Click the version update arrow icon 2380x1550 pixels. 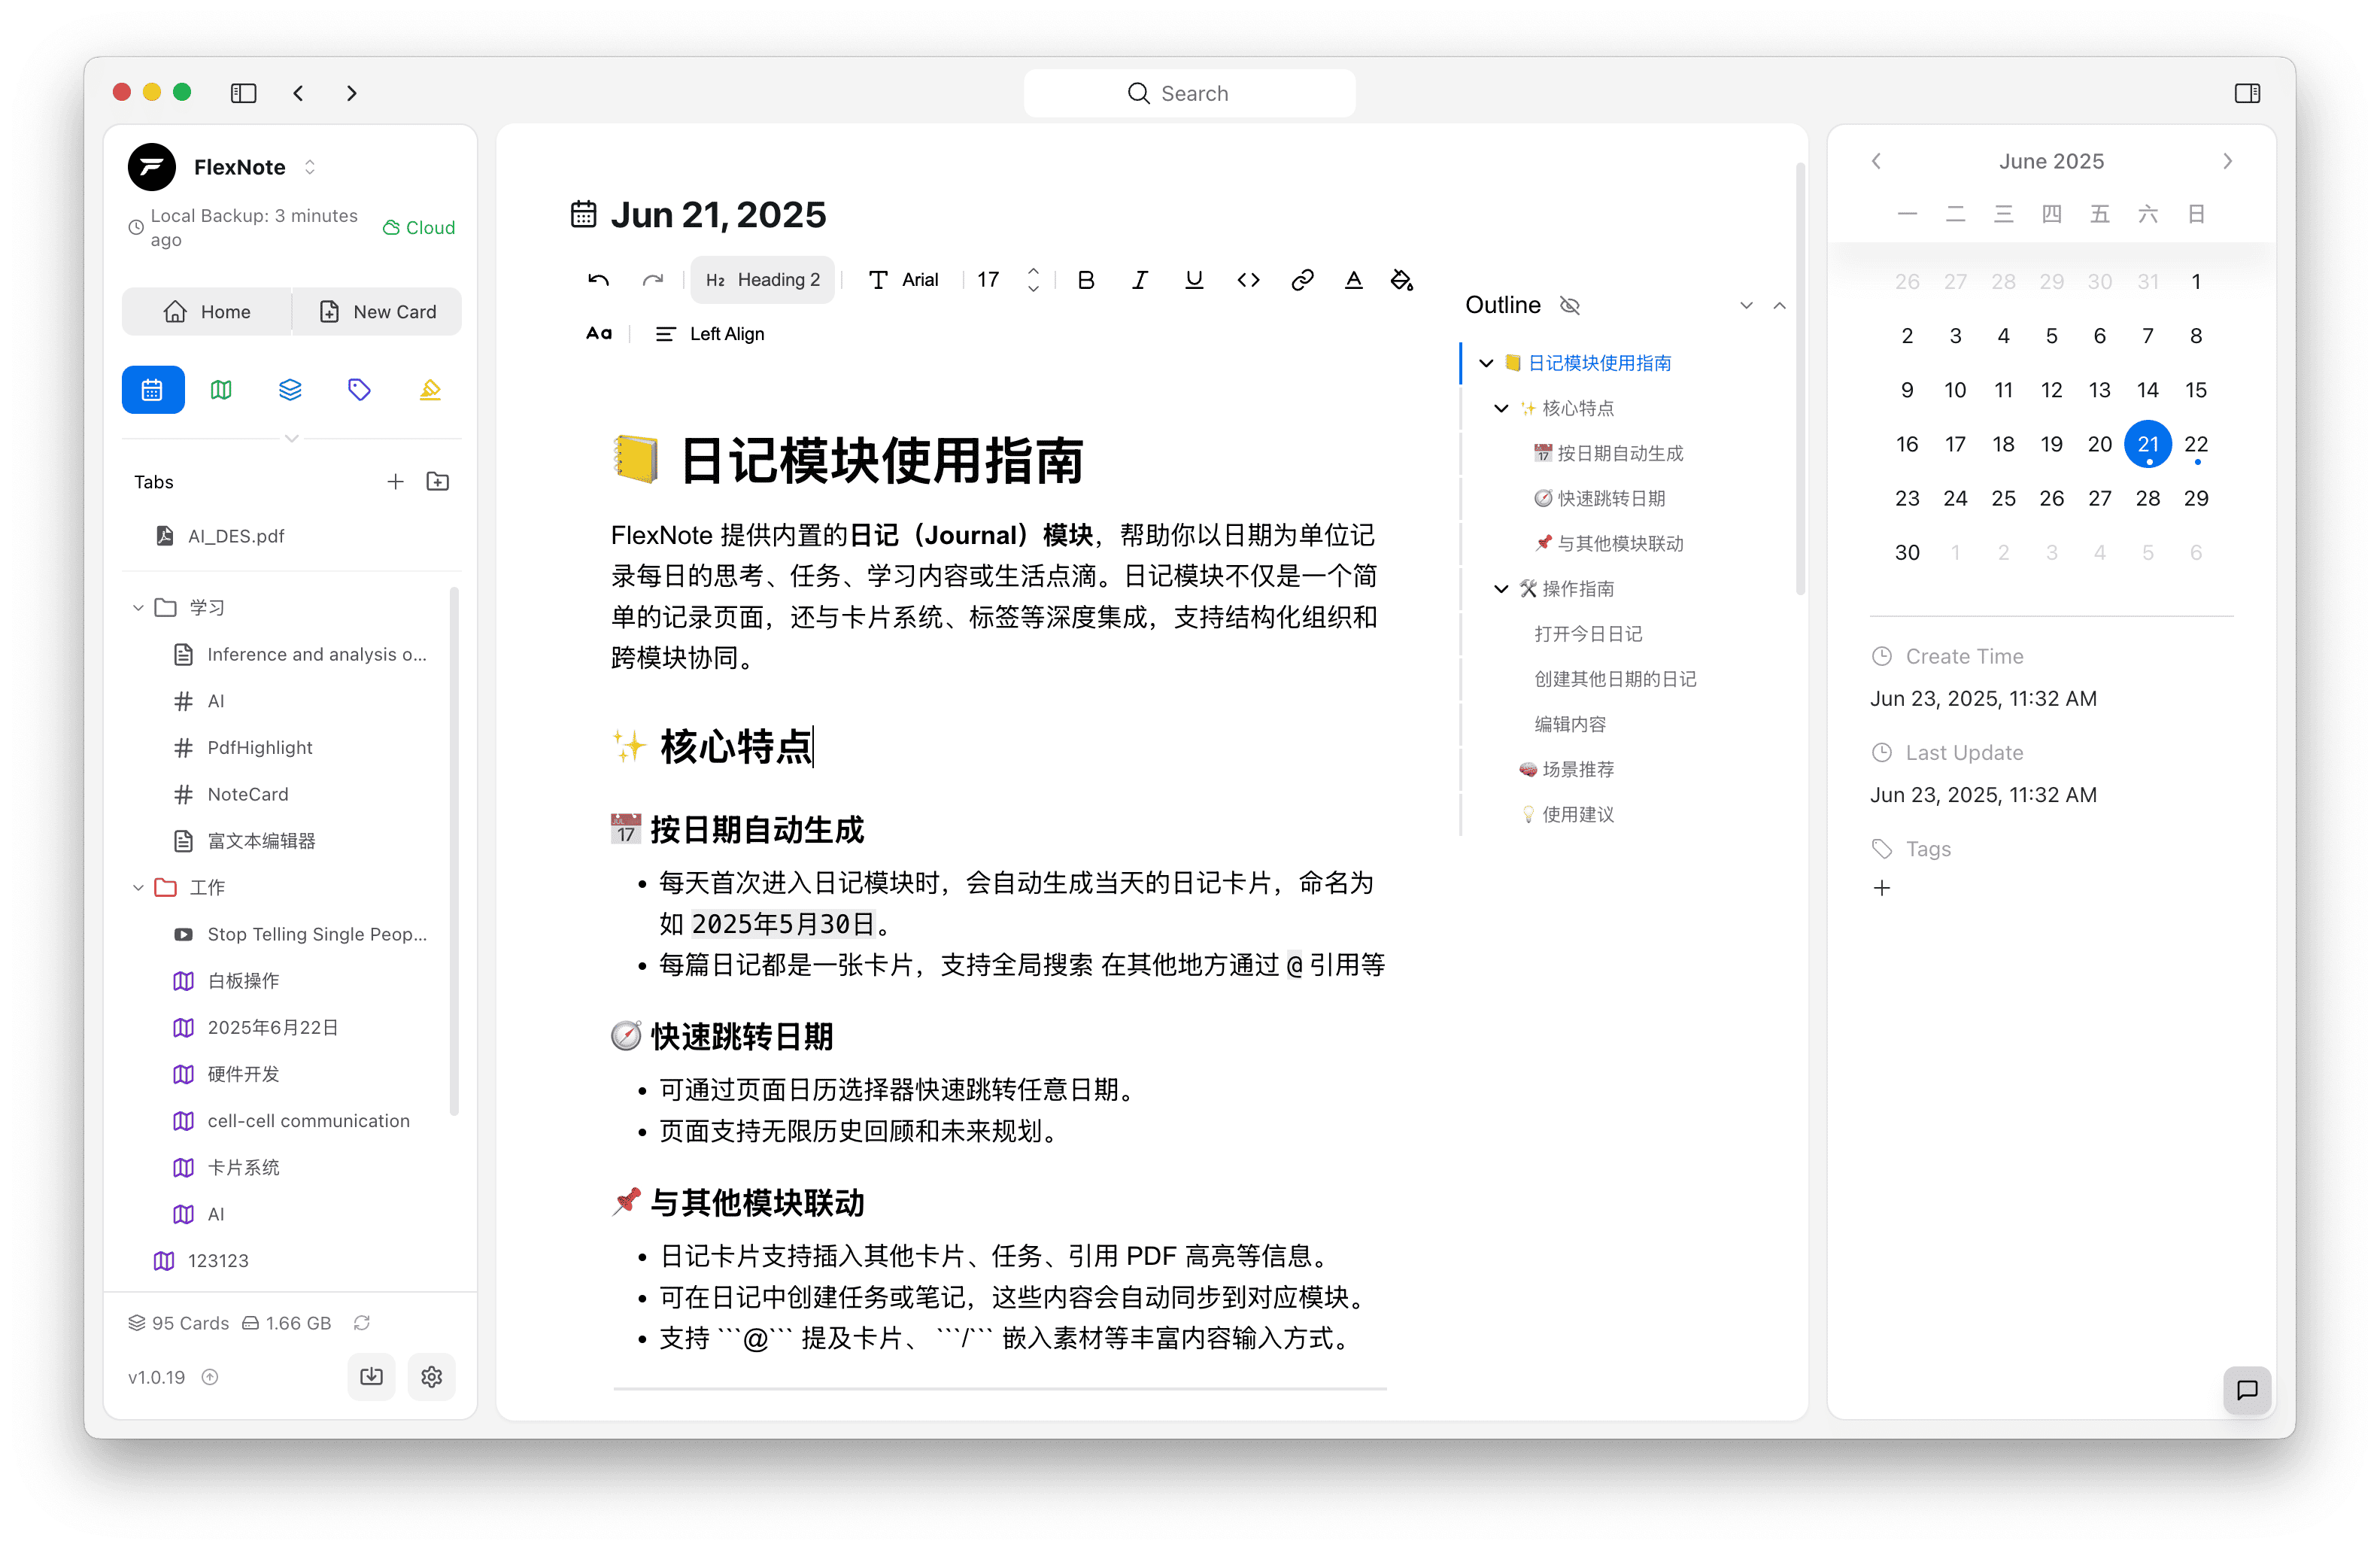click(210, 1377)
